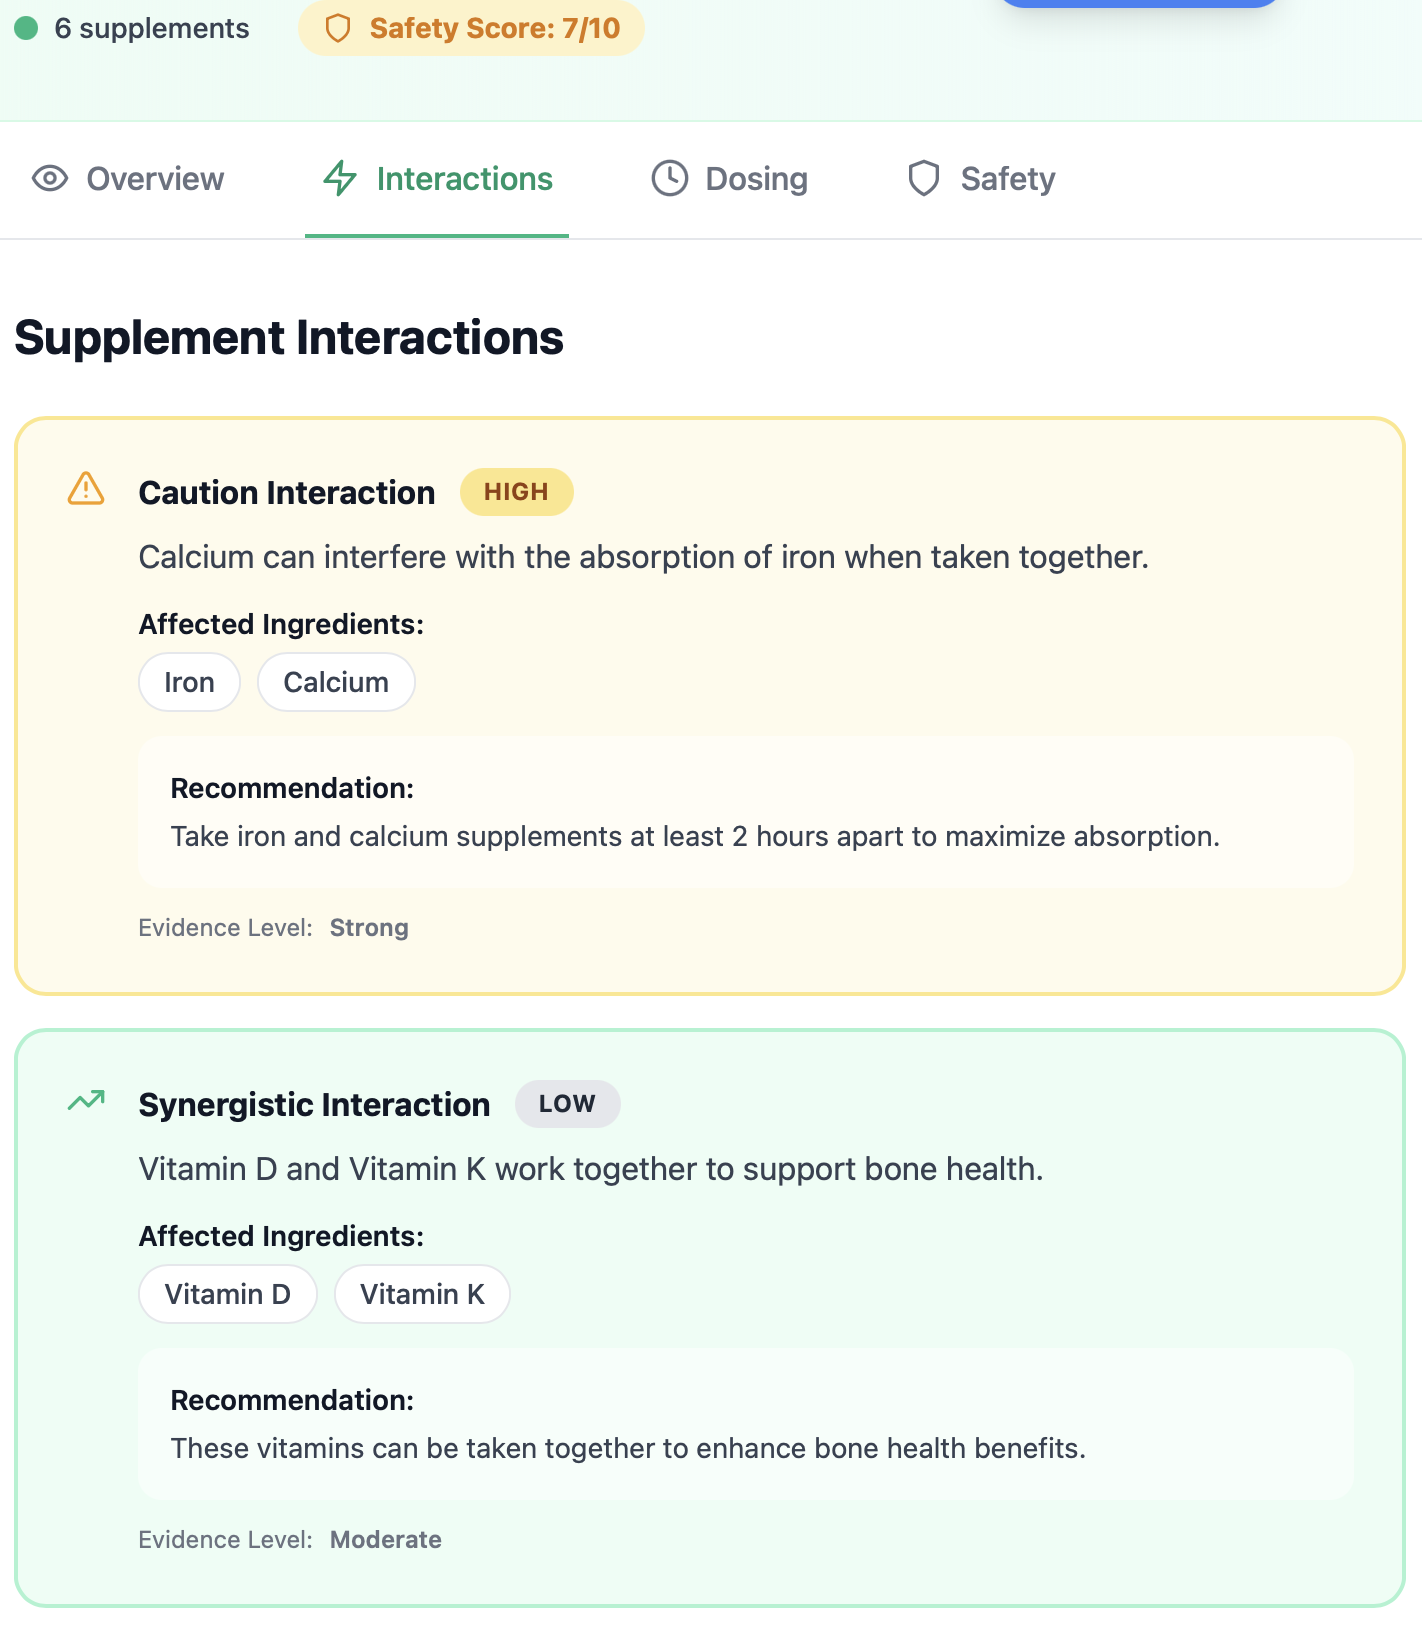Click the Vitamin D ingredient chip
The image size is (1422, 1632).
[x=228, y=1294]
